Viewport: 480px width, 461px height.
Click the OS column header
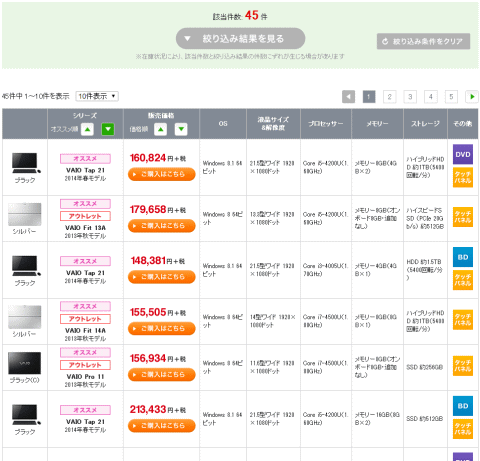coord(223,124)
